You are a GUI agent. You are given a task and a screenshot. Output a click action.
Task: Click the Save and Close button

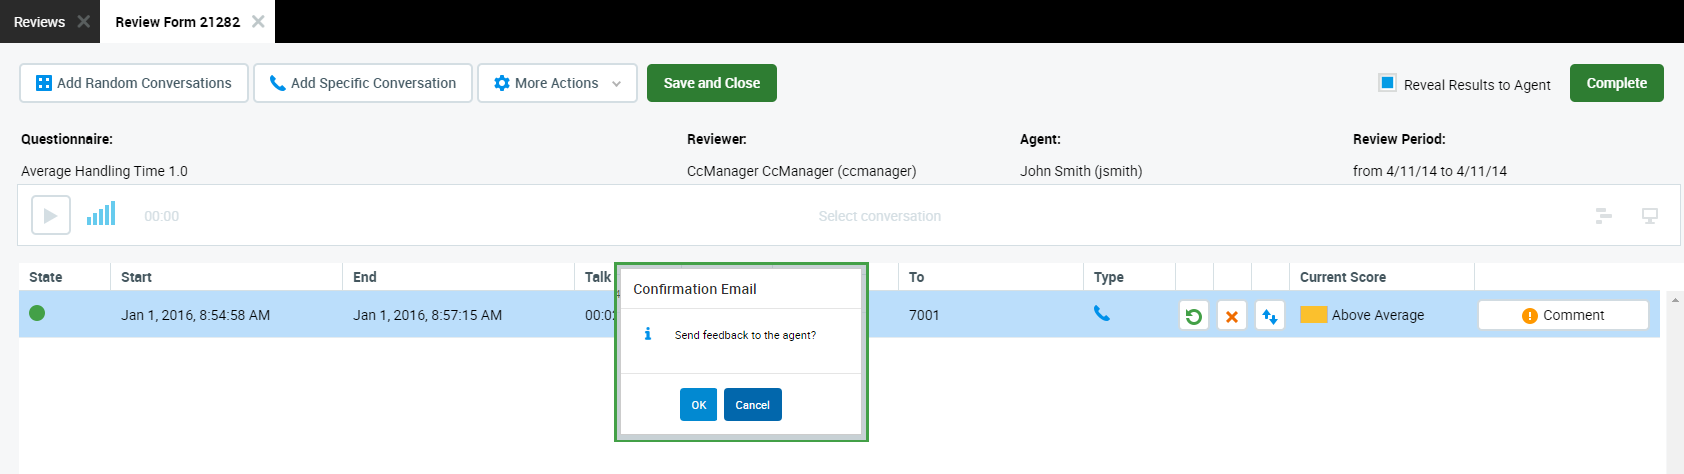point(711,83)
